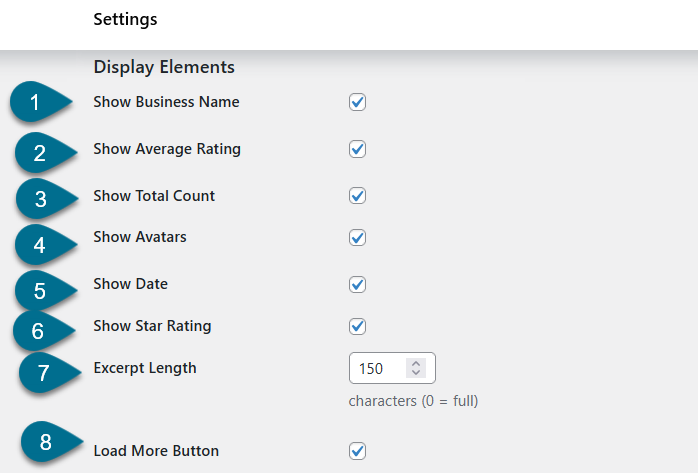Select the number 3 callout marker
This screenshot has width=698, height=473.
tap(41, 198)
